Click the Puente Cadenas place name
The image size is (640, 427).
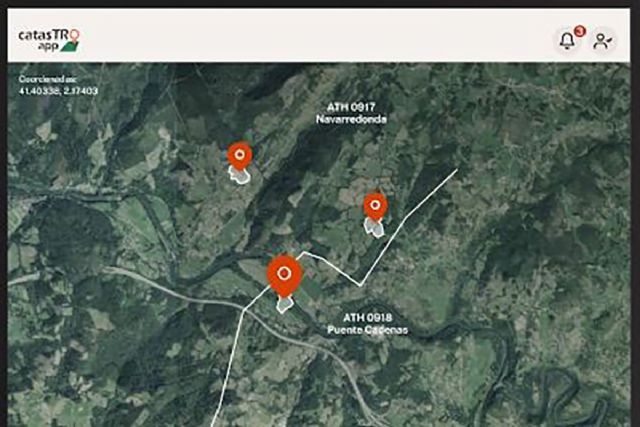coord(367,330)
